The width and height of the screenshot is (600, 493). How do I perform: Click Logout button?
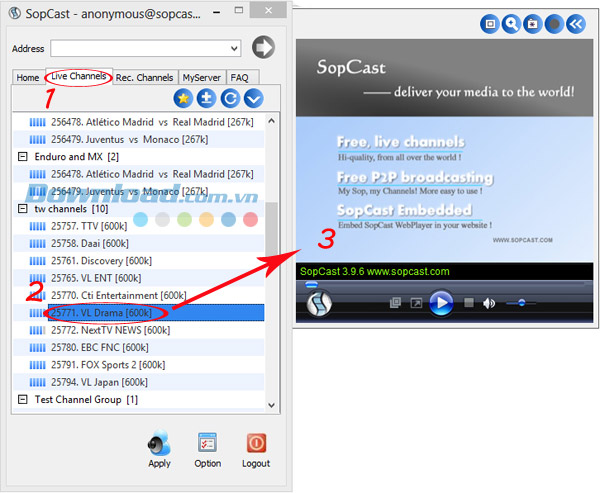[256, 450]
